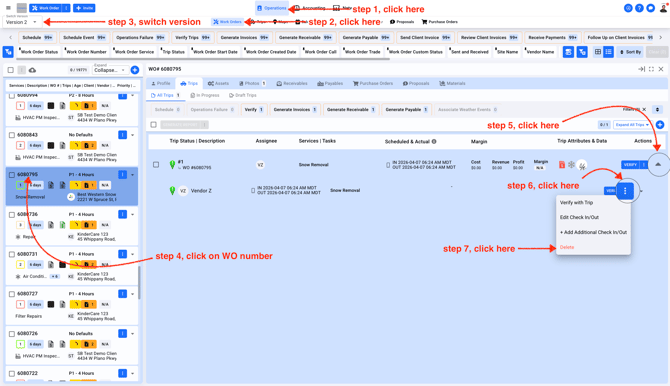Enter fullscreen for WO# 6080795 panel
This screenshot has width=670, height=386.
[651, 69]
